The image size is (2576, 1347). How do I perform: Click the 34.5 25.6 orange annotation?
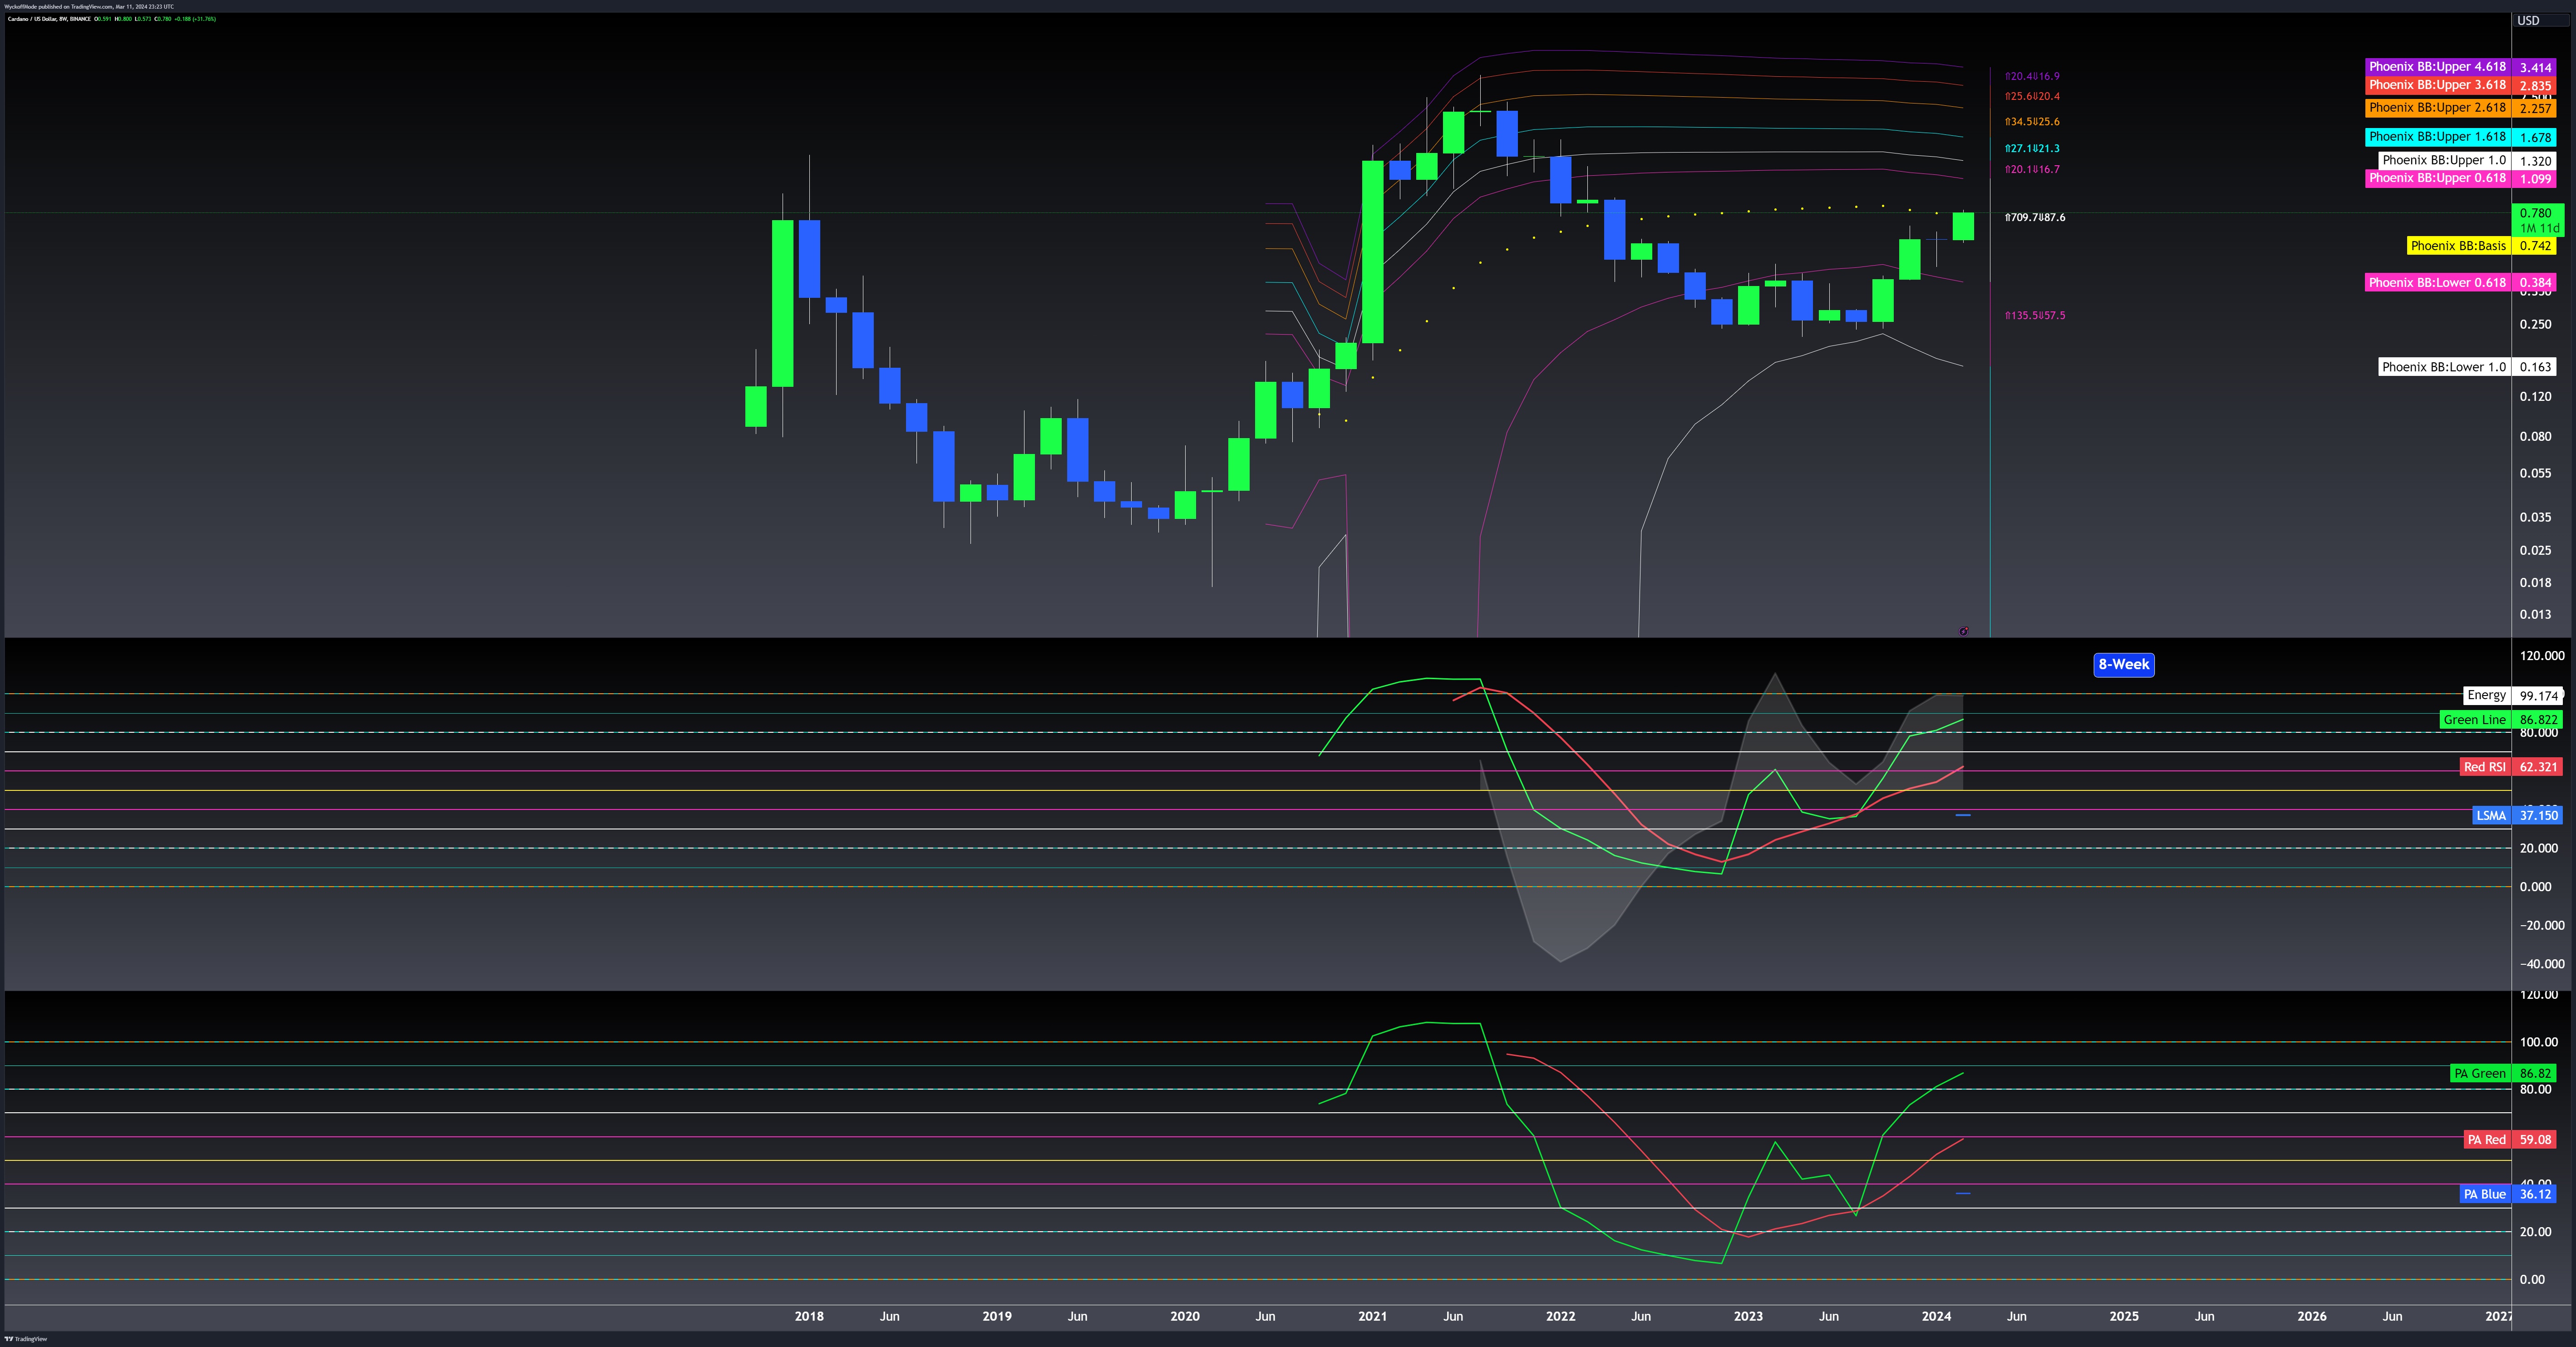tap(2032, 121)
